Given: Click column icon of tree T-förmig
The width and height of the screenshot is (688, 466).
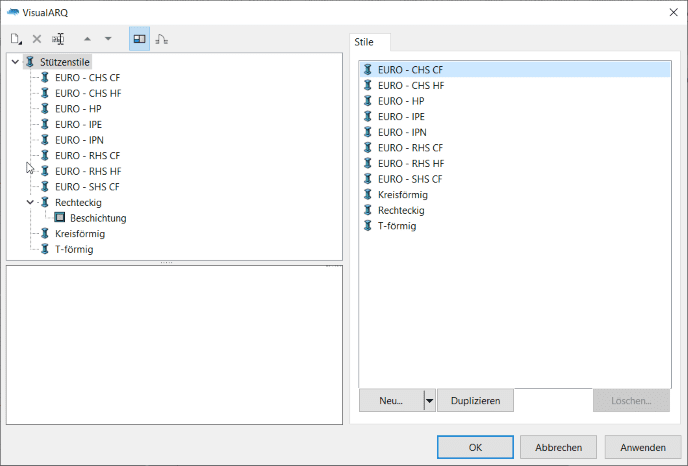Looking at the screenshot, I should coord(45,249).
